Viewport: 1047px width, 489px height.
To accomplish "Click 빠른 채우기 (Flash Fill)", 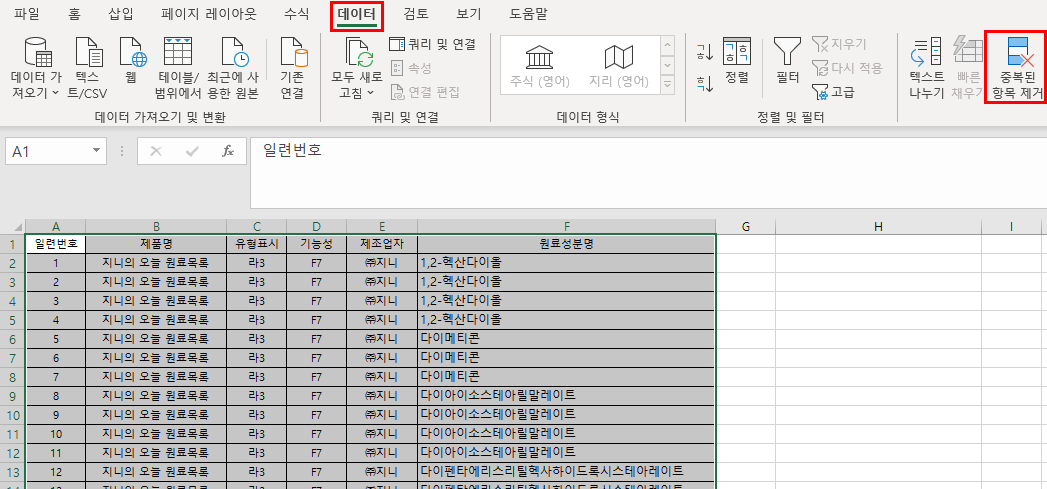I will 967,68.
